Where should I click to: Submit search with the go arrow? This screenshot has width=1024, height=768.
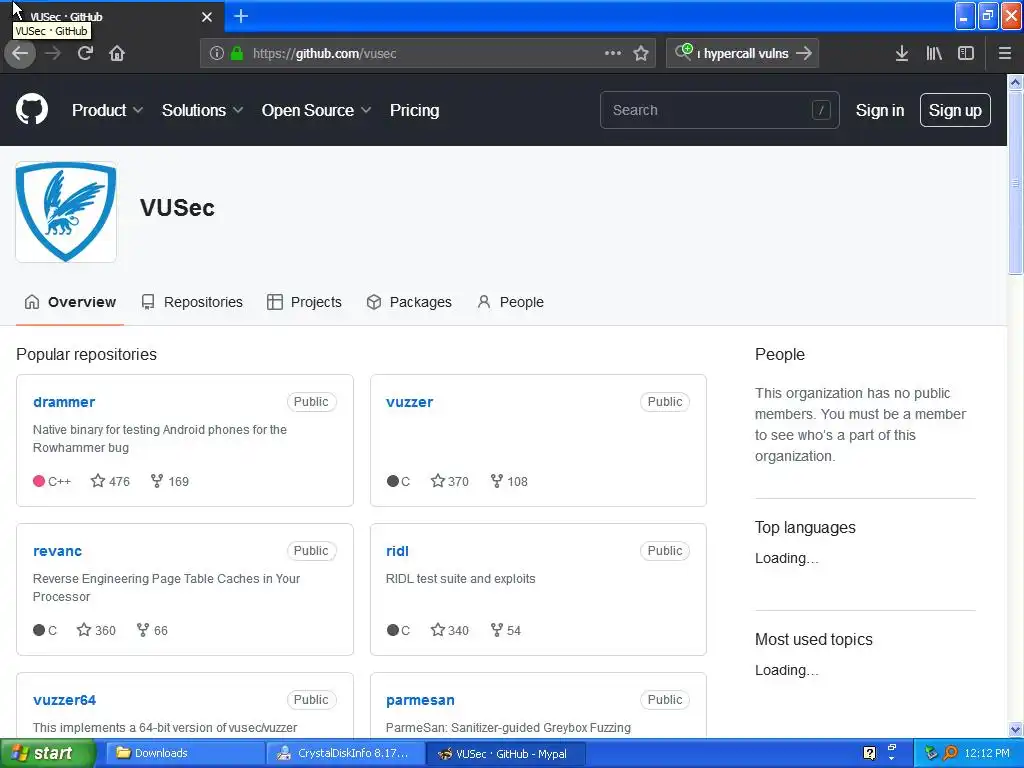804,54
